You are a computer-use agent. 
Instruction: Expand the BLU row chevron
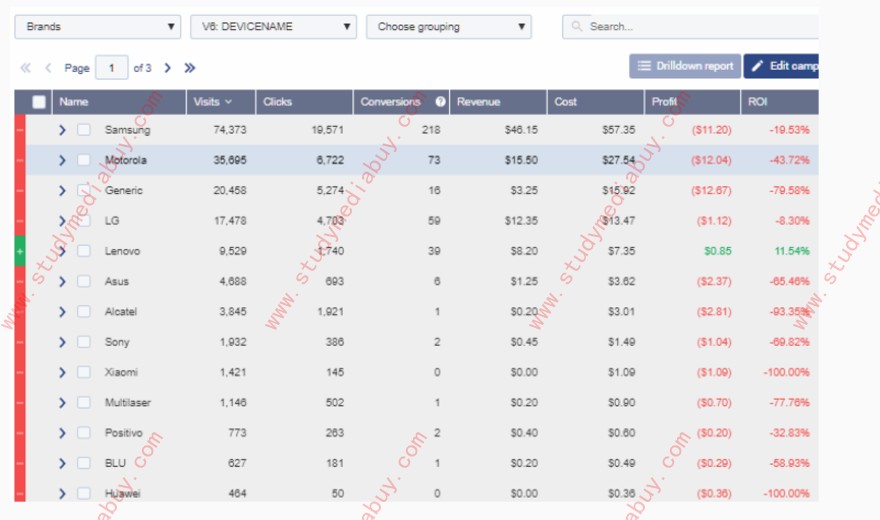click(62, 463)
